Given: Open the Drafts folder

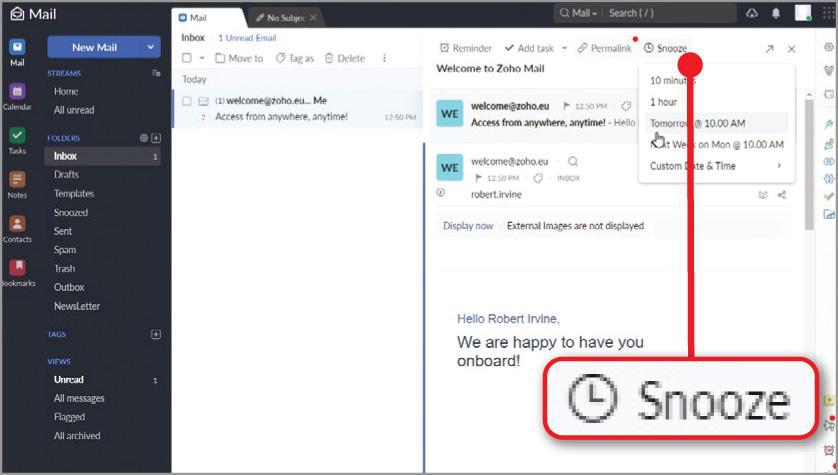Looking at the screenshot, I should (x=66, y=175).
